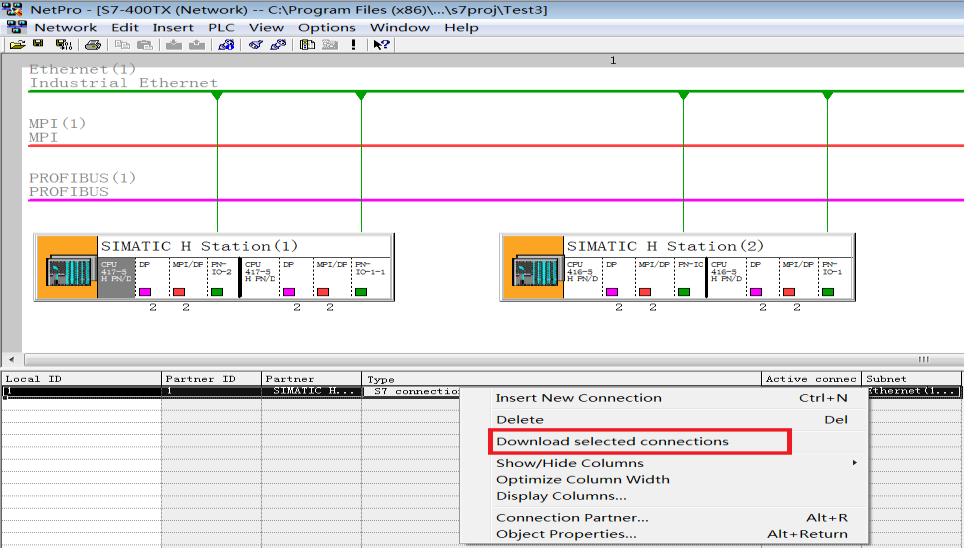The width and height of the screenshot is (964, 548).
Task: Open the PLC menu
Action: 221,28
